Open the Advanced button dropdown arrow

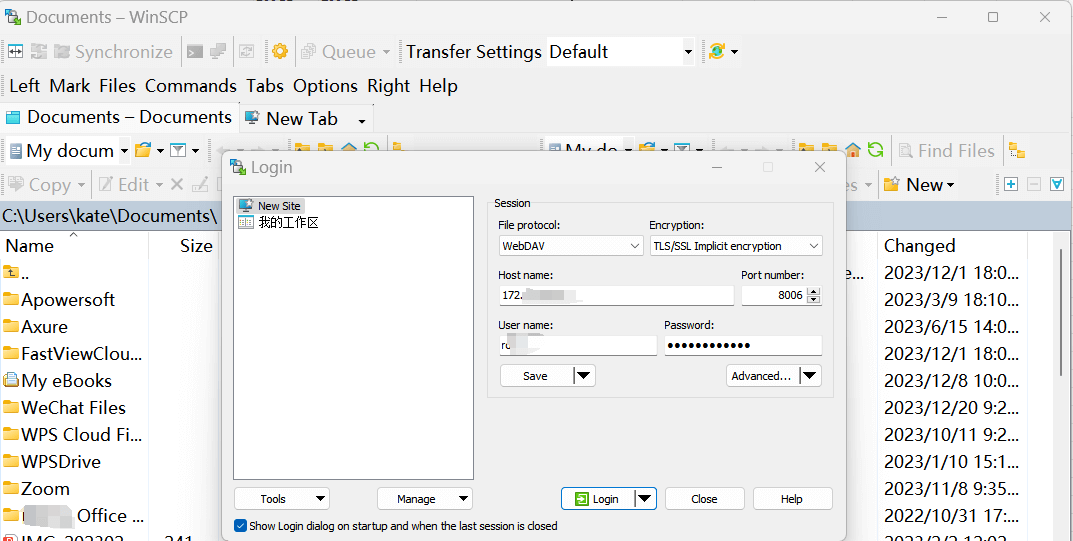[810, 375]
